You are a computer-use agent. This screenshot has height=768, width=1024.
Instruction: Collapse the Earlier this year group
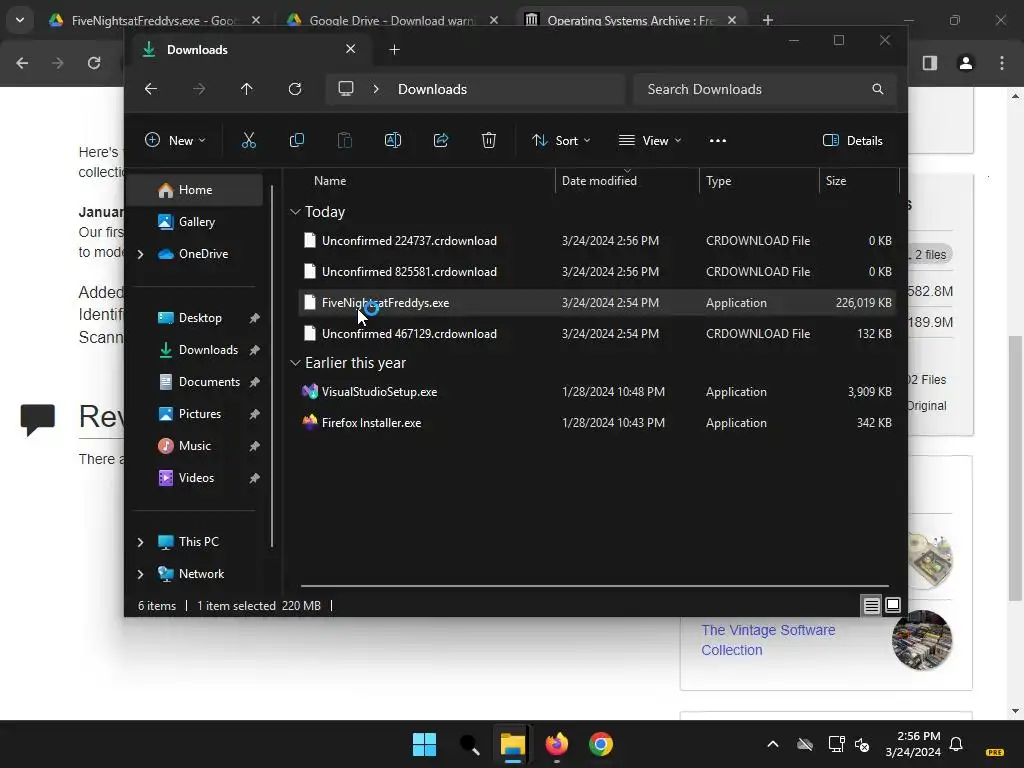point(295,362)
